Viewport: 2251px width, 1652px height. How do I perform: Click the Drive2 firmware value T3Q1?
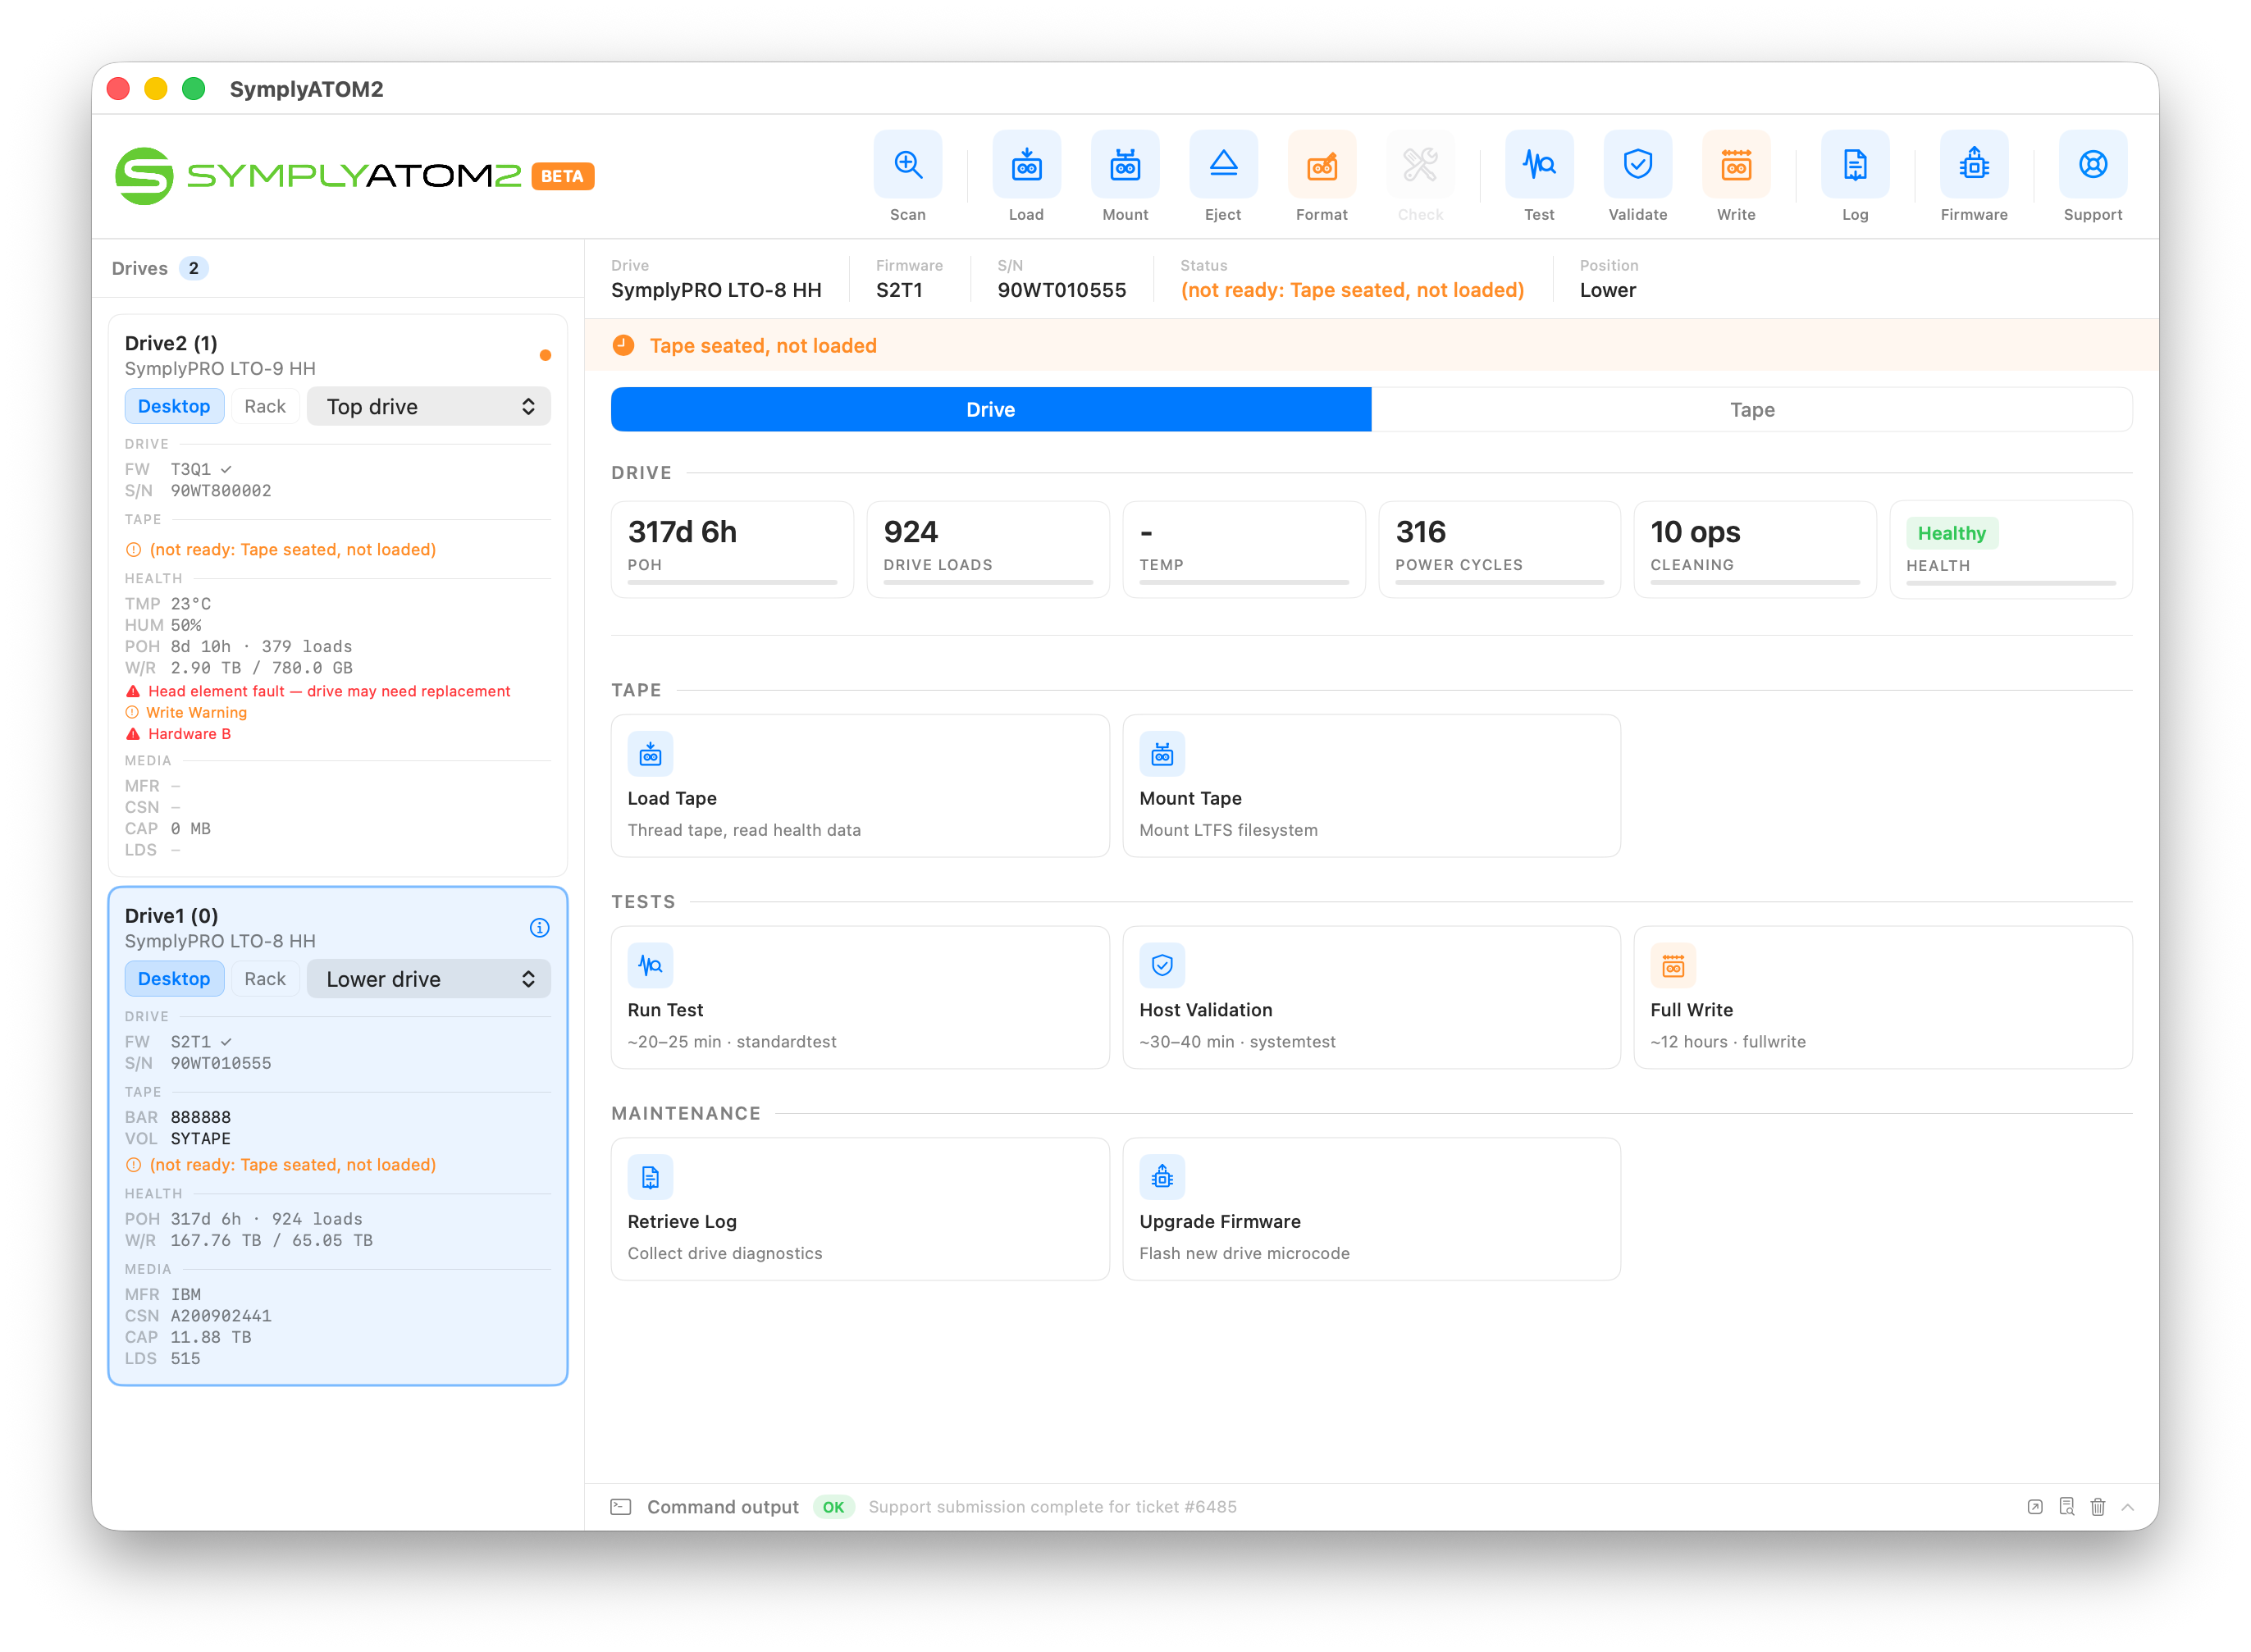tap(191, 469)
